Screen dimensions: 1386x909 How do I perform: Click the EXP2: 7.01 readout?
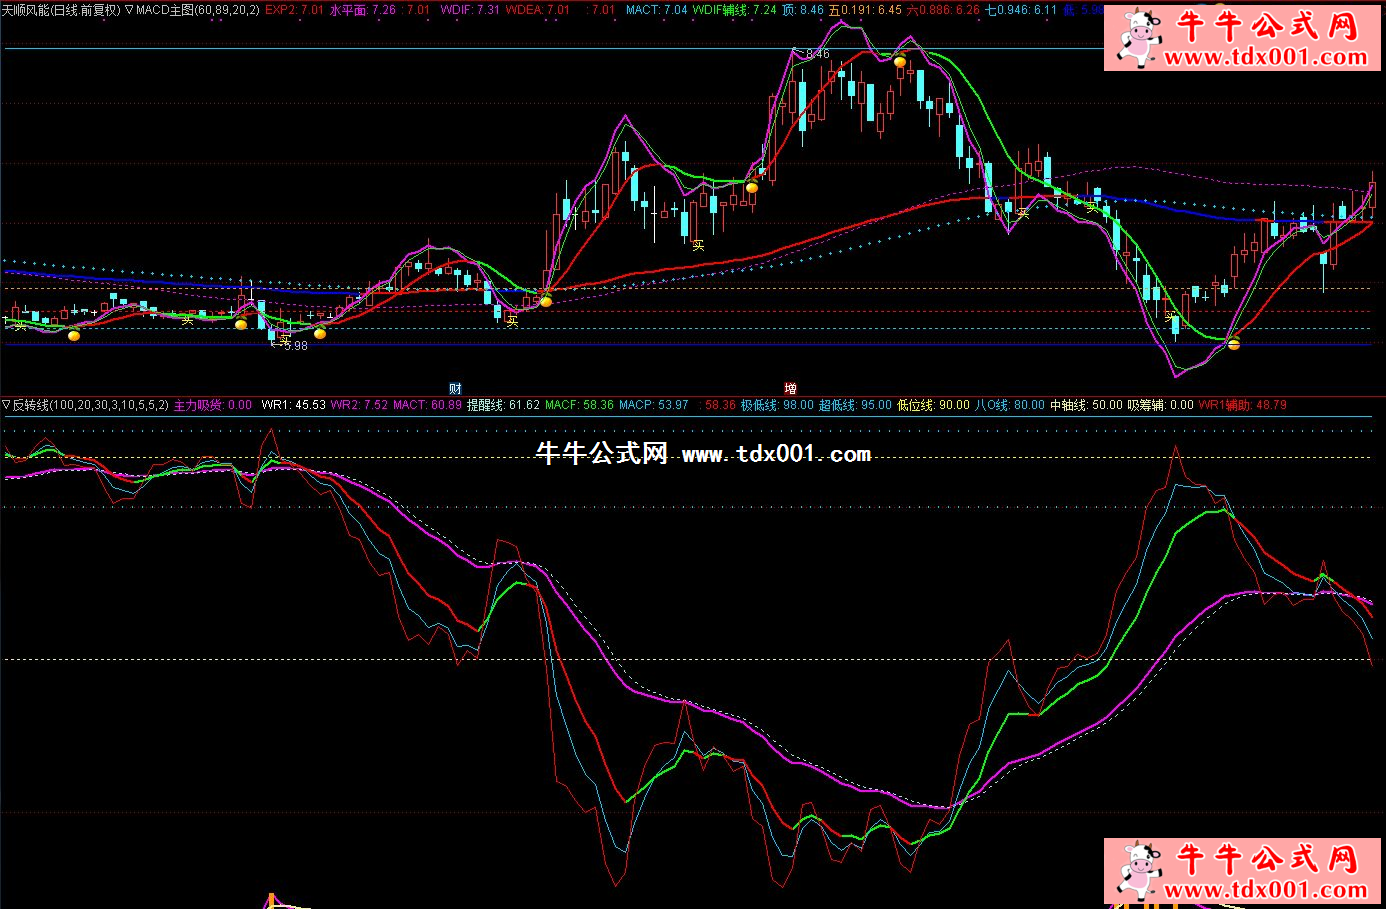pos(294,9)
